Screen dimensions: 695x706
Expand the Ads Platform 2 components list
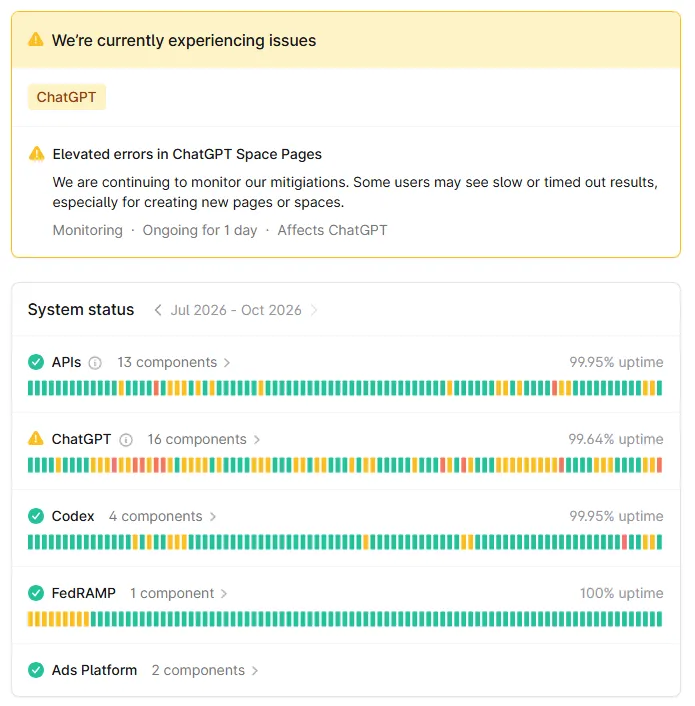(205, 670)
